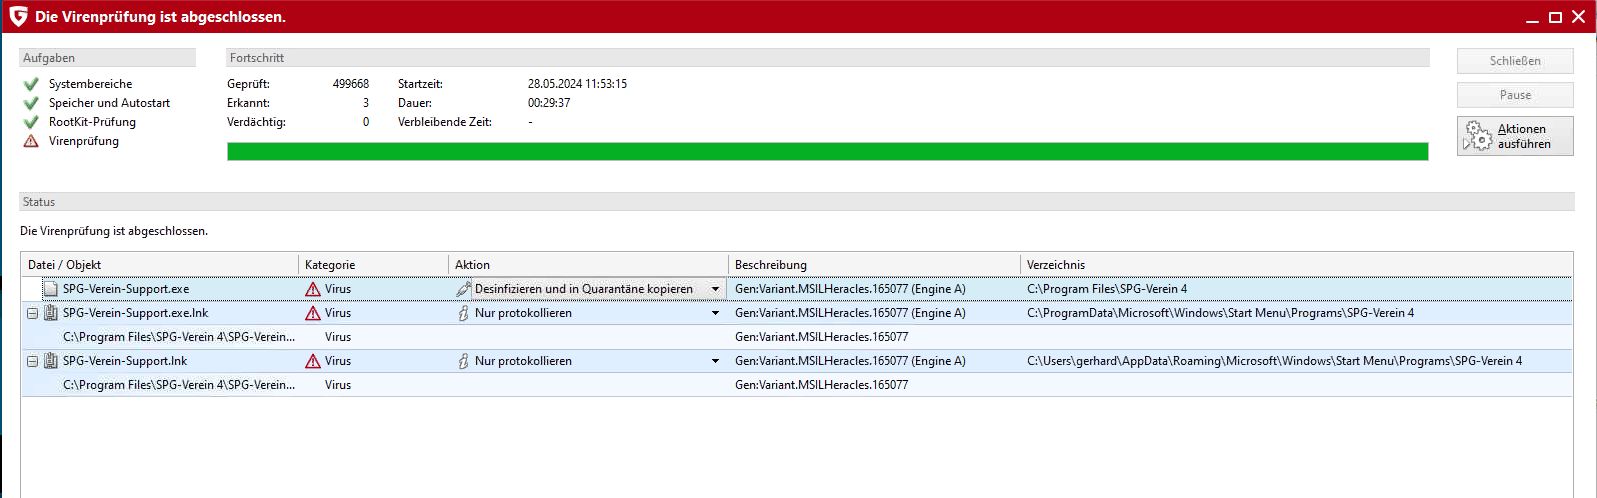The height and width of the screenshot is (498, 1597).
Task: Click the green scan progress bar
Action: [x=827, y=151]
